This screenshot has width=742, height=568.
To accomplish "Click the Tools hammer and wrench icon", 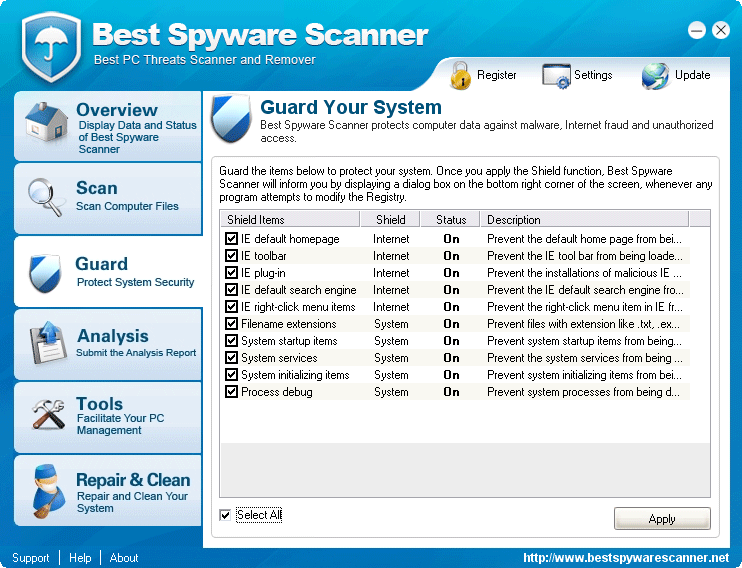I will [48, 414].
